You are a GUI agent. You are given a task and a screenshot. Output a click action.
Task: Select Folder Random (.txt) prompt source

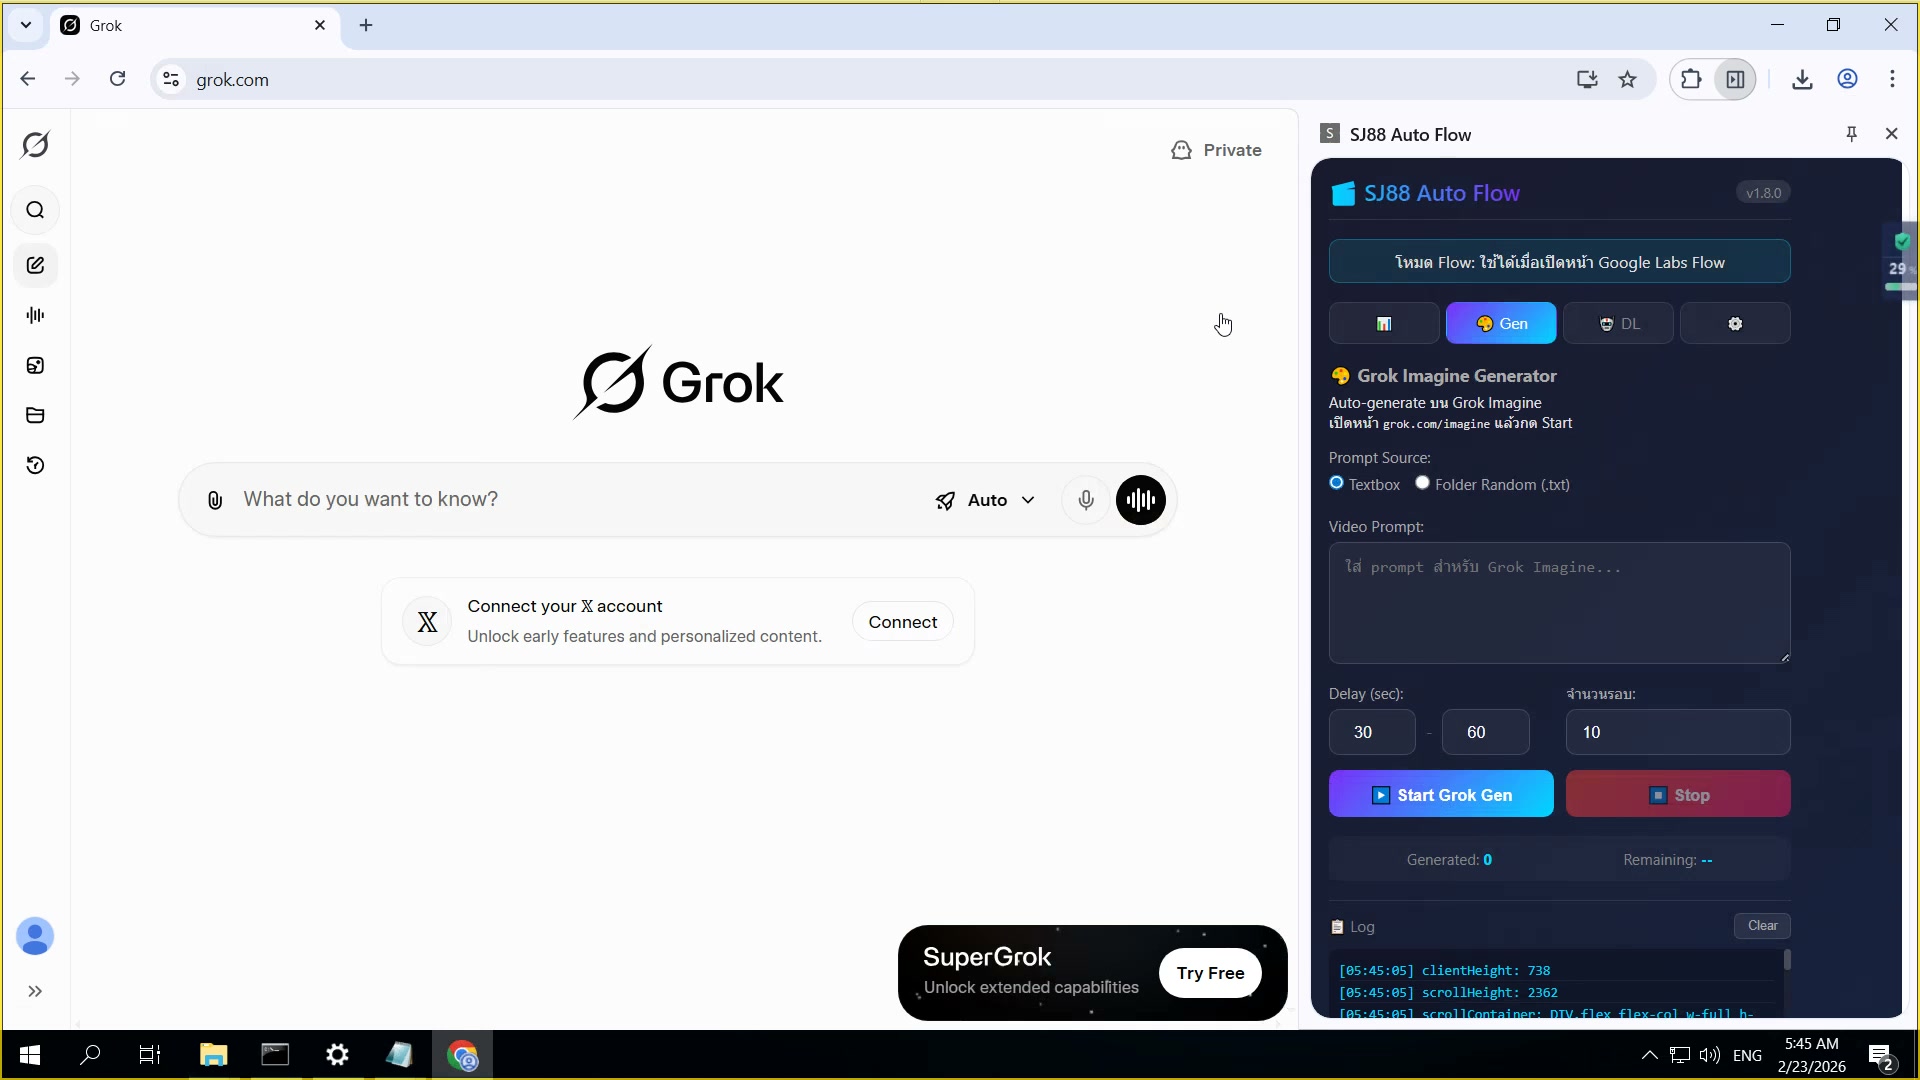coord(1422,483)
